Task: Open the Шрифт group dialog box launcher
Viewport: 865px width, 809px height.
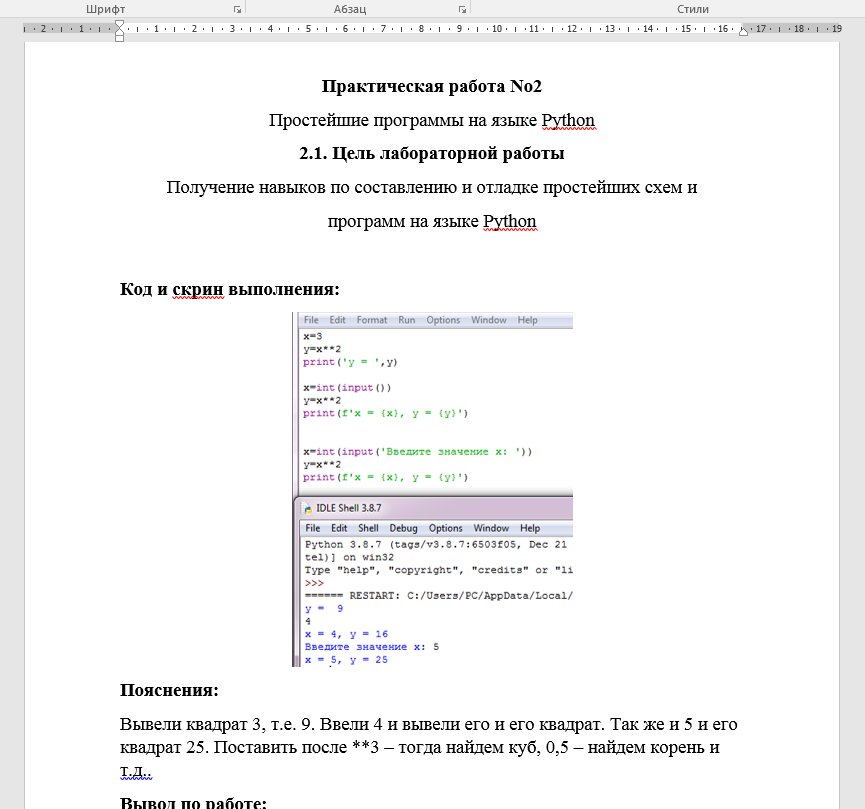Action: pyautogui.click(x=237, y=8)
